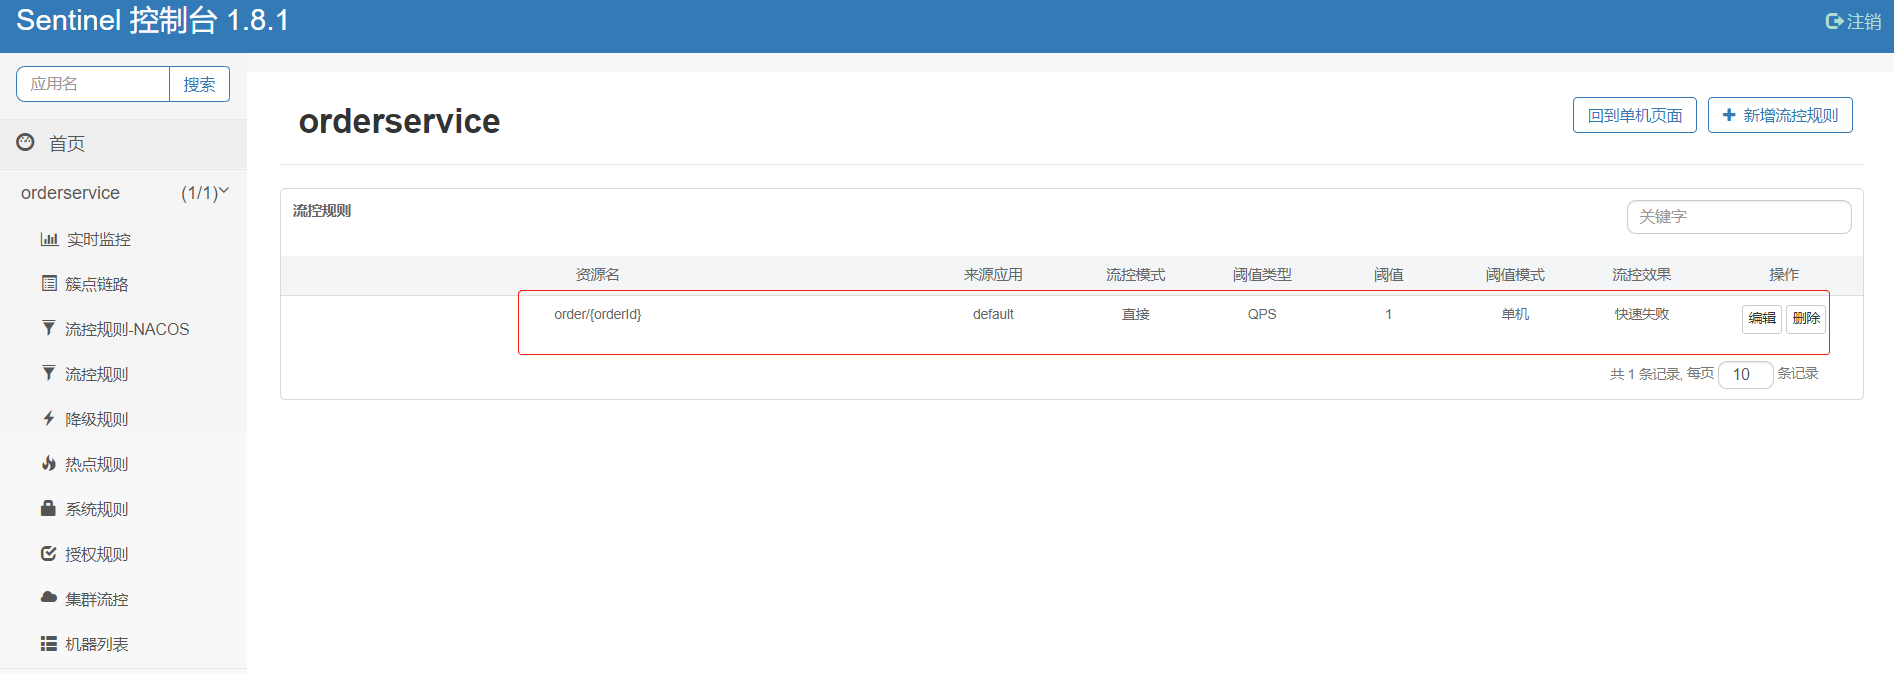Click the 流控模式 column header

1136,274
